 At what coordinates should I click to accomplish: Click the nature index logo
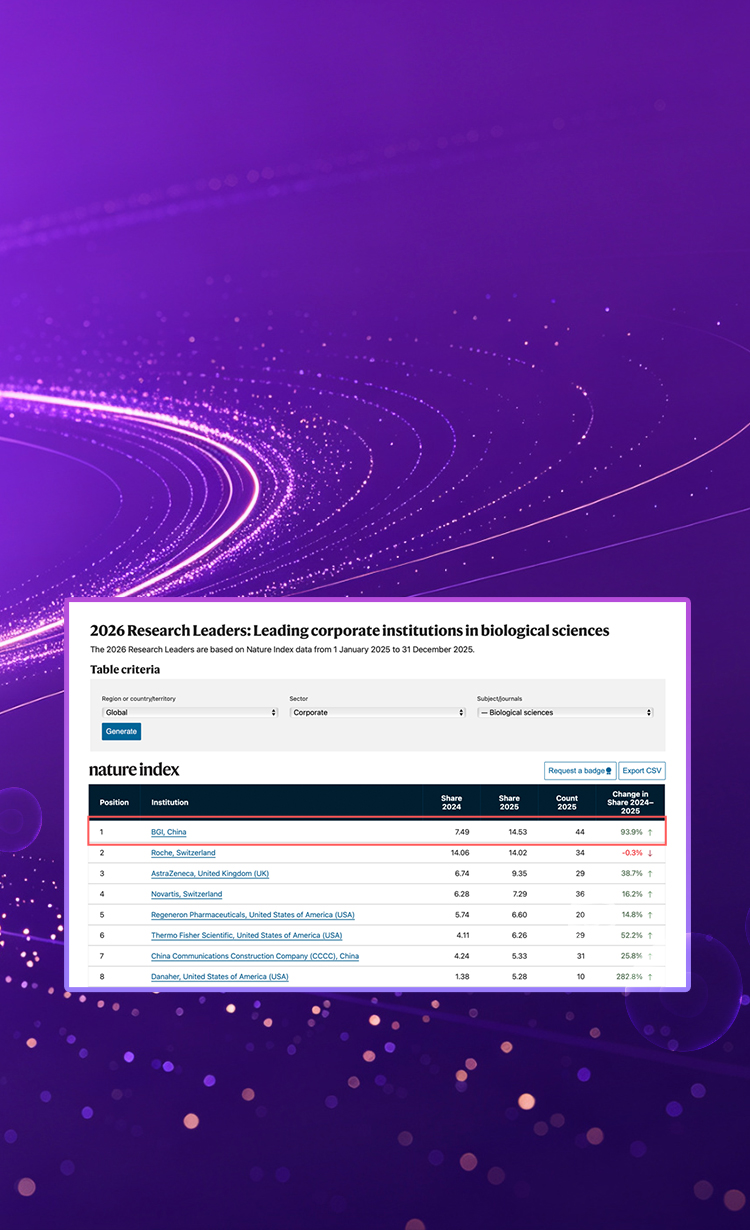[134, 769]
